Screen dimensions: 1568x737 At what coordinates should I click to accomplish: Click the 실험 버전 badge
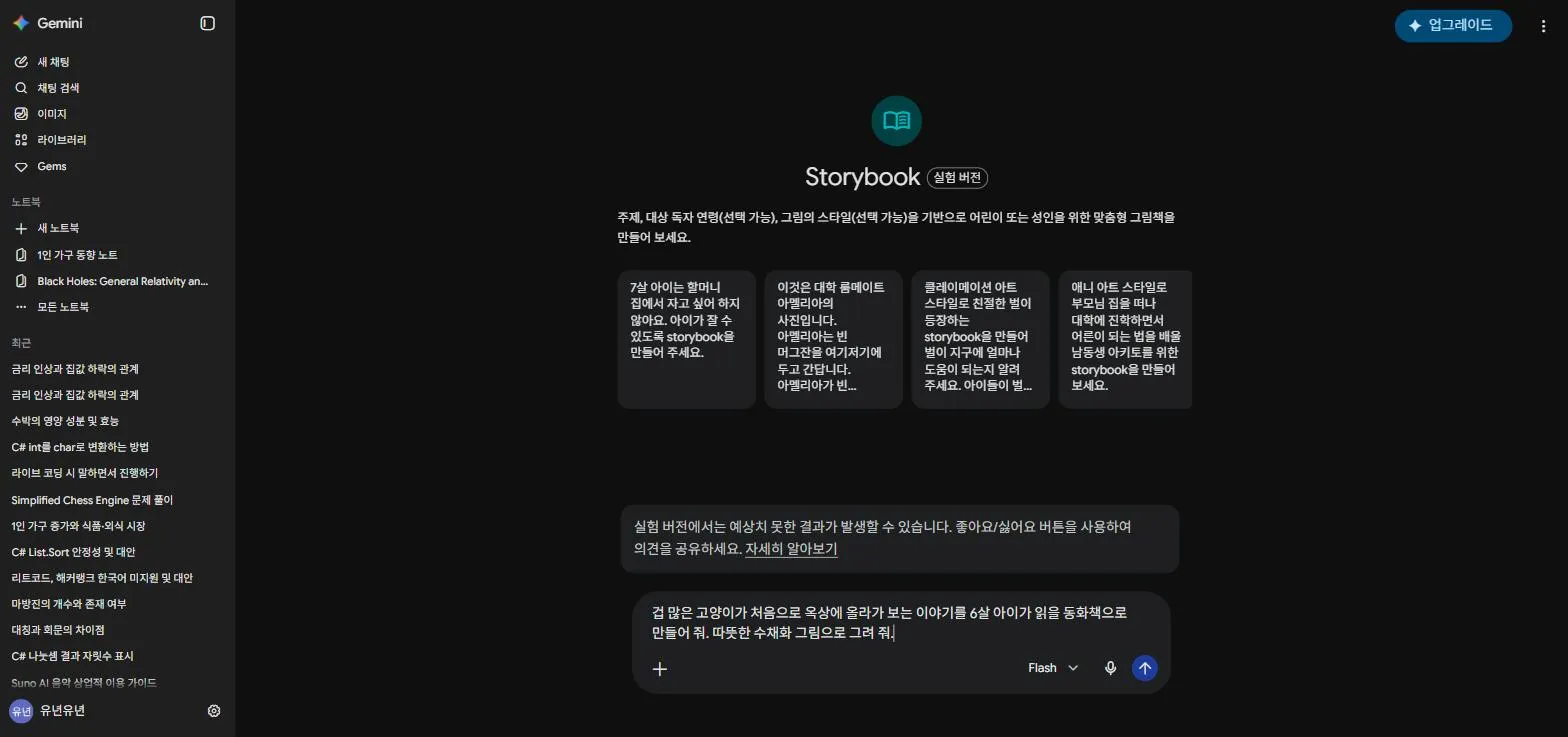[957, 178]
